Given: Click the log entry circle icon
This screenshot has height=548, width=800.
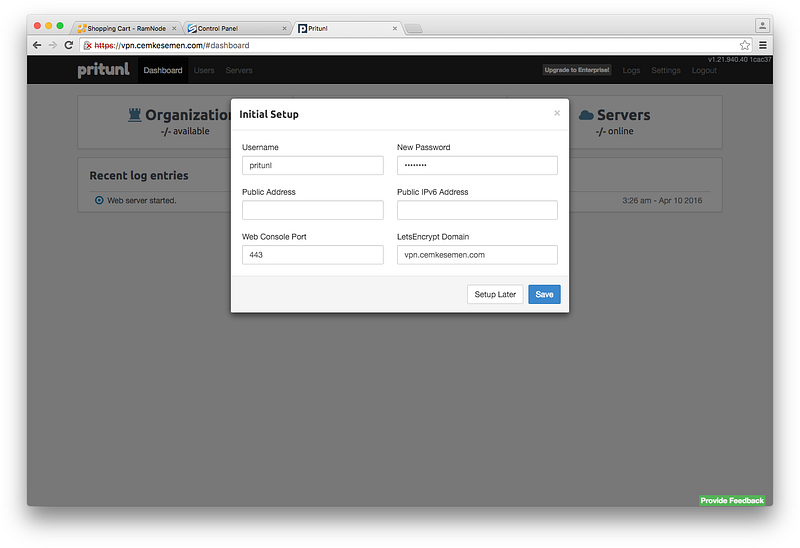Looking at the screenshot, I should tap(99, 201).
